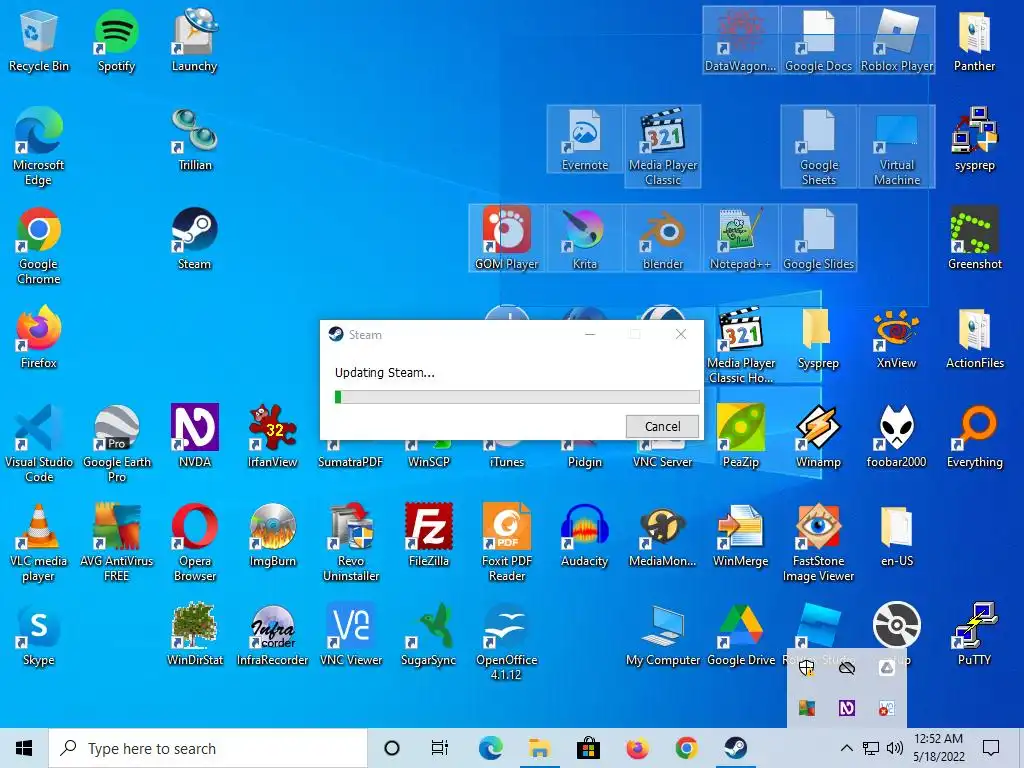Select the en-US folder on desktop
The image size is (1024, 768).
tap(897, 536)
